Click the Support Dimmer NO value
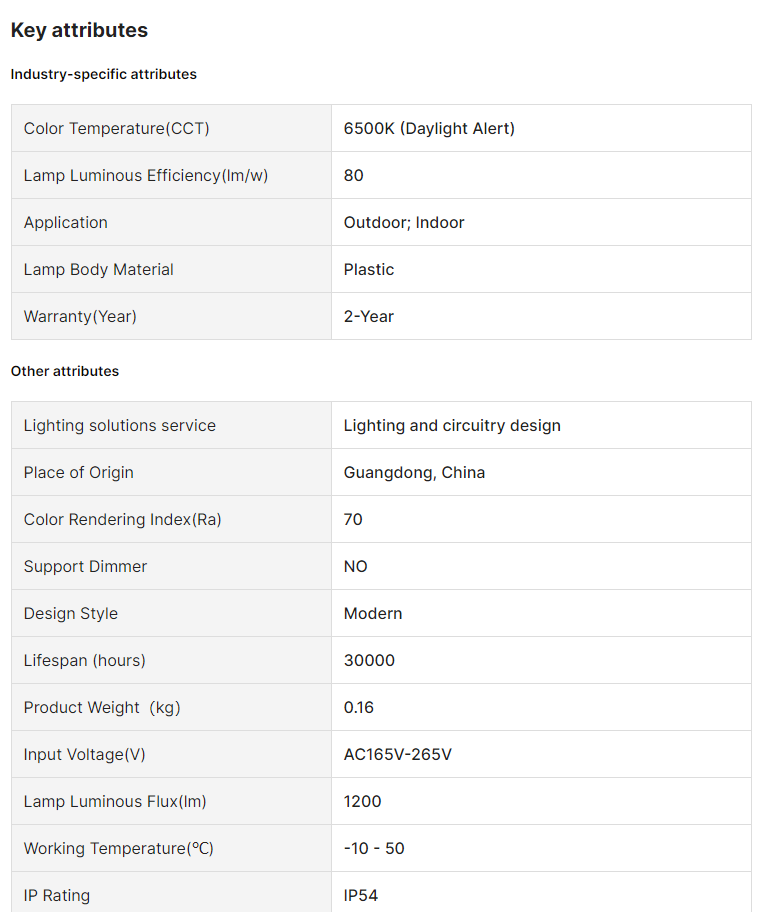 [x=356, y=566]
